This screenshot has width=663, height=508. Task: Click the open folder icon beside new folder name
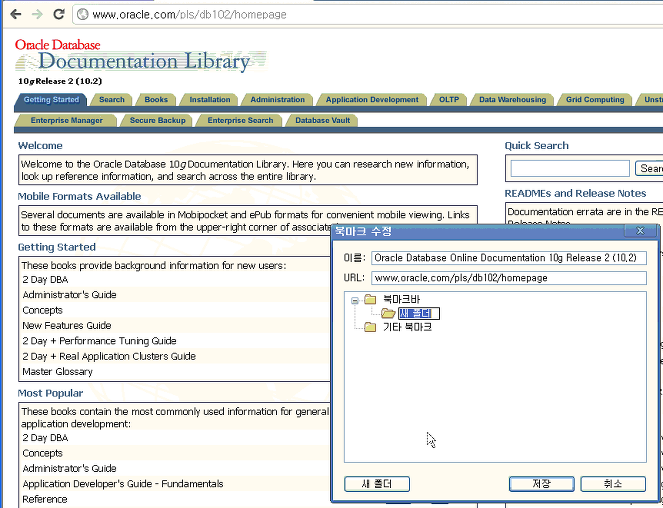(388, 313)
